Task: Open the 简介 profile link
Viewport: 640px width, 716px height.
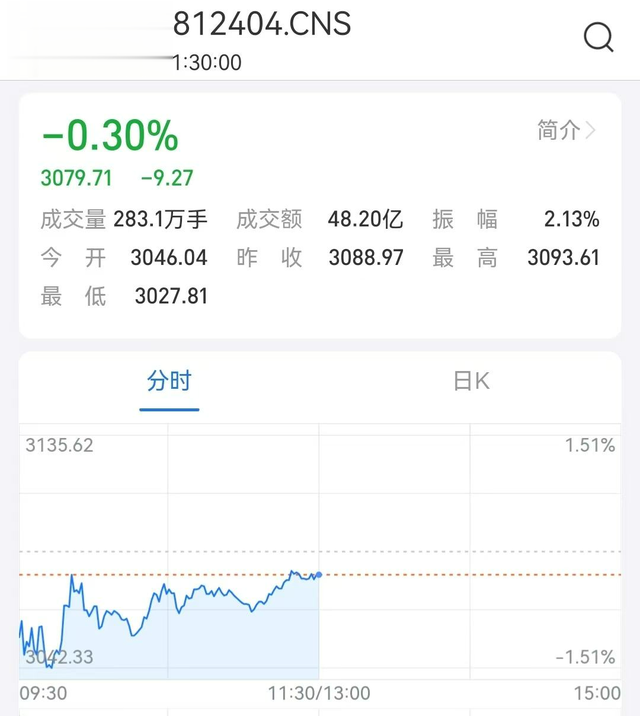Action: (x=558, y=130)
